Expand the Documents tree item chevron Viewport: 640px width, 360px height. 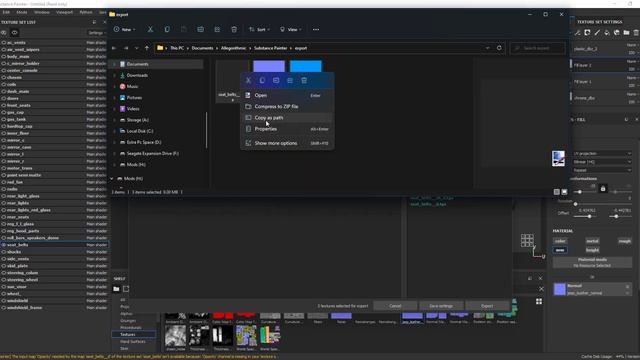tap(114, 64)
